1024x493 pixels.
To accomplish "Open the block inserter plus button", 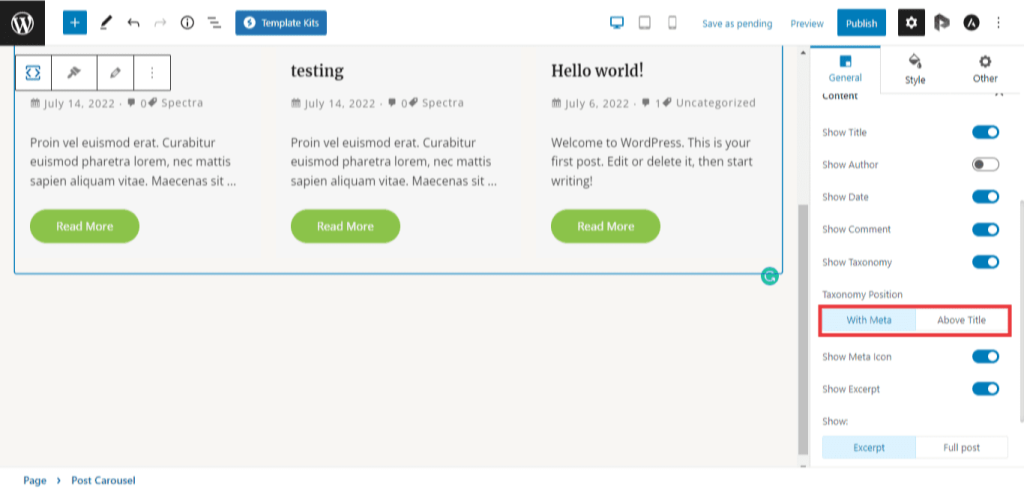I will click(x=75, y=22).
